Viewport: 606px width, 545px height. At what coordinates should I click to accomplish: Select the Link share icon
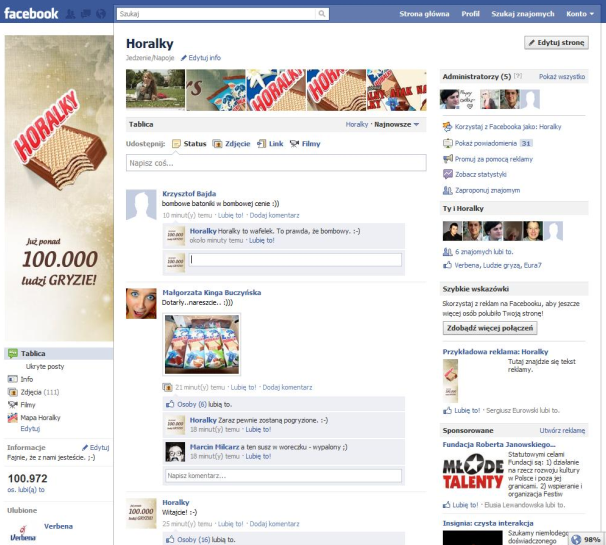(262, 144)
